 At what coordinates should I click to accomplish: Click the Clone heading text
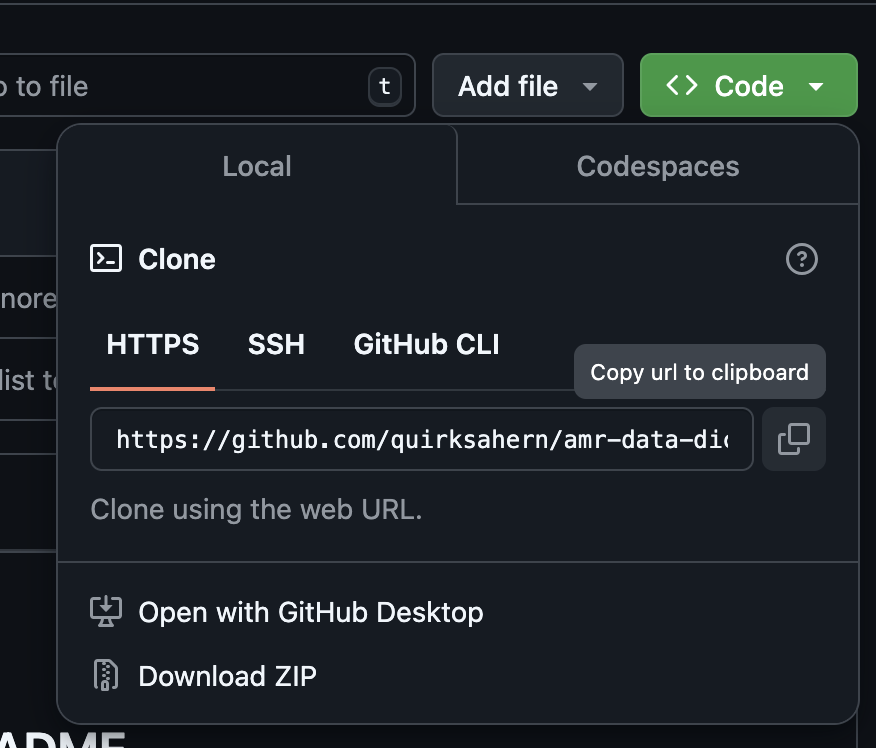tap(177, 259)
